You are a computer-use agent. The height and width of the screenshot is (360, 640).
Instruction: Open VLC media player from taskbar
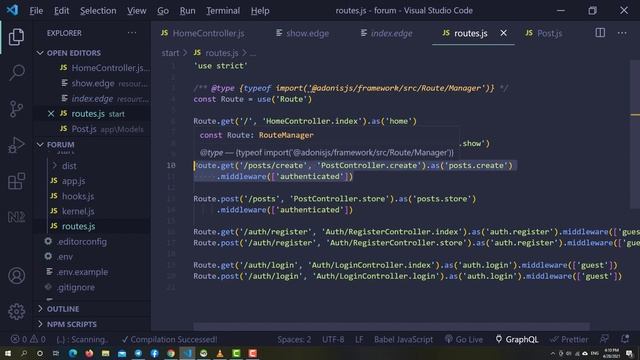coord(220,353)
